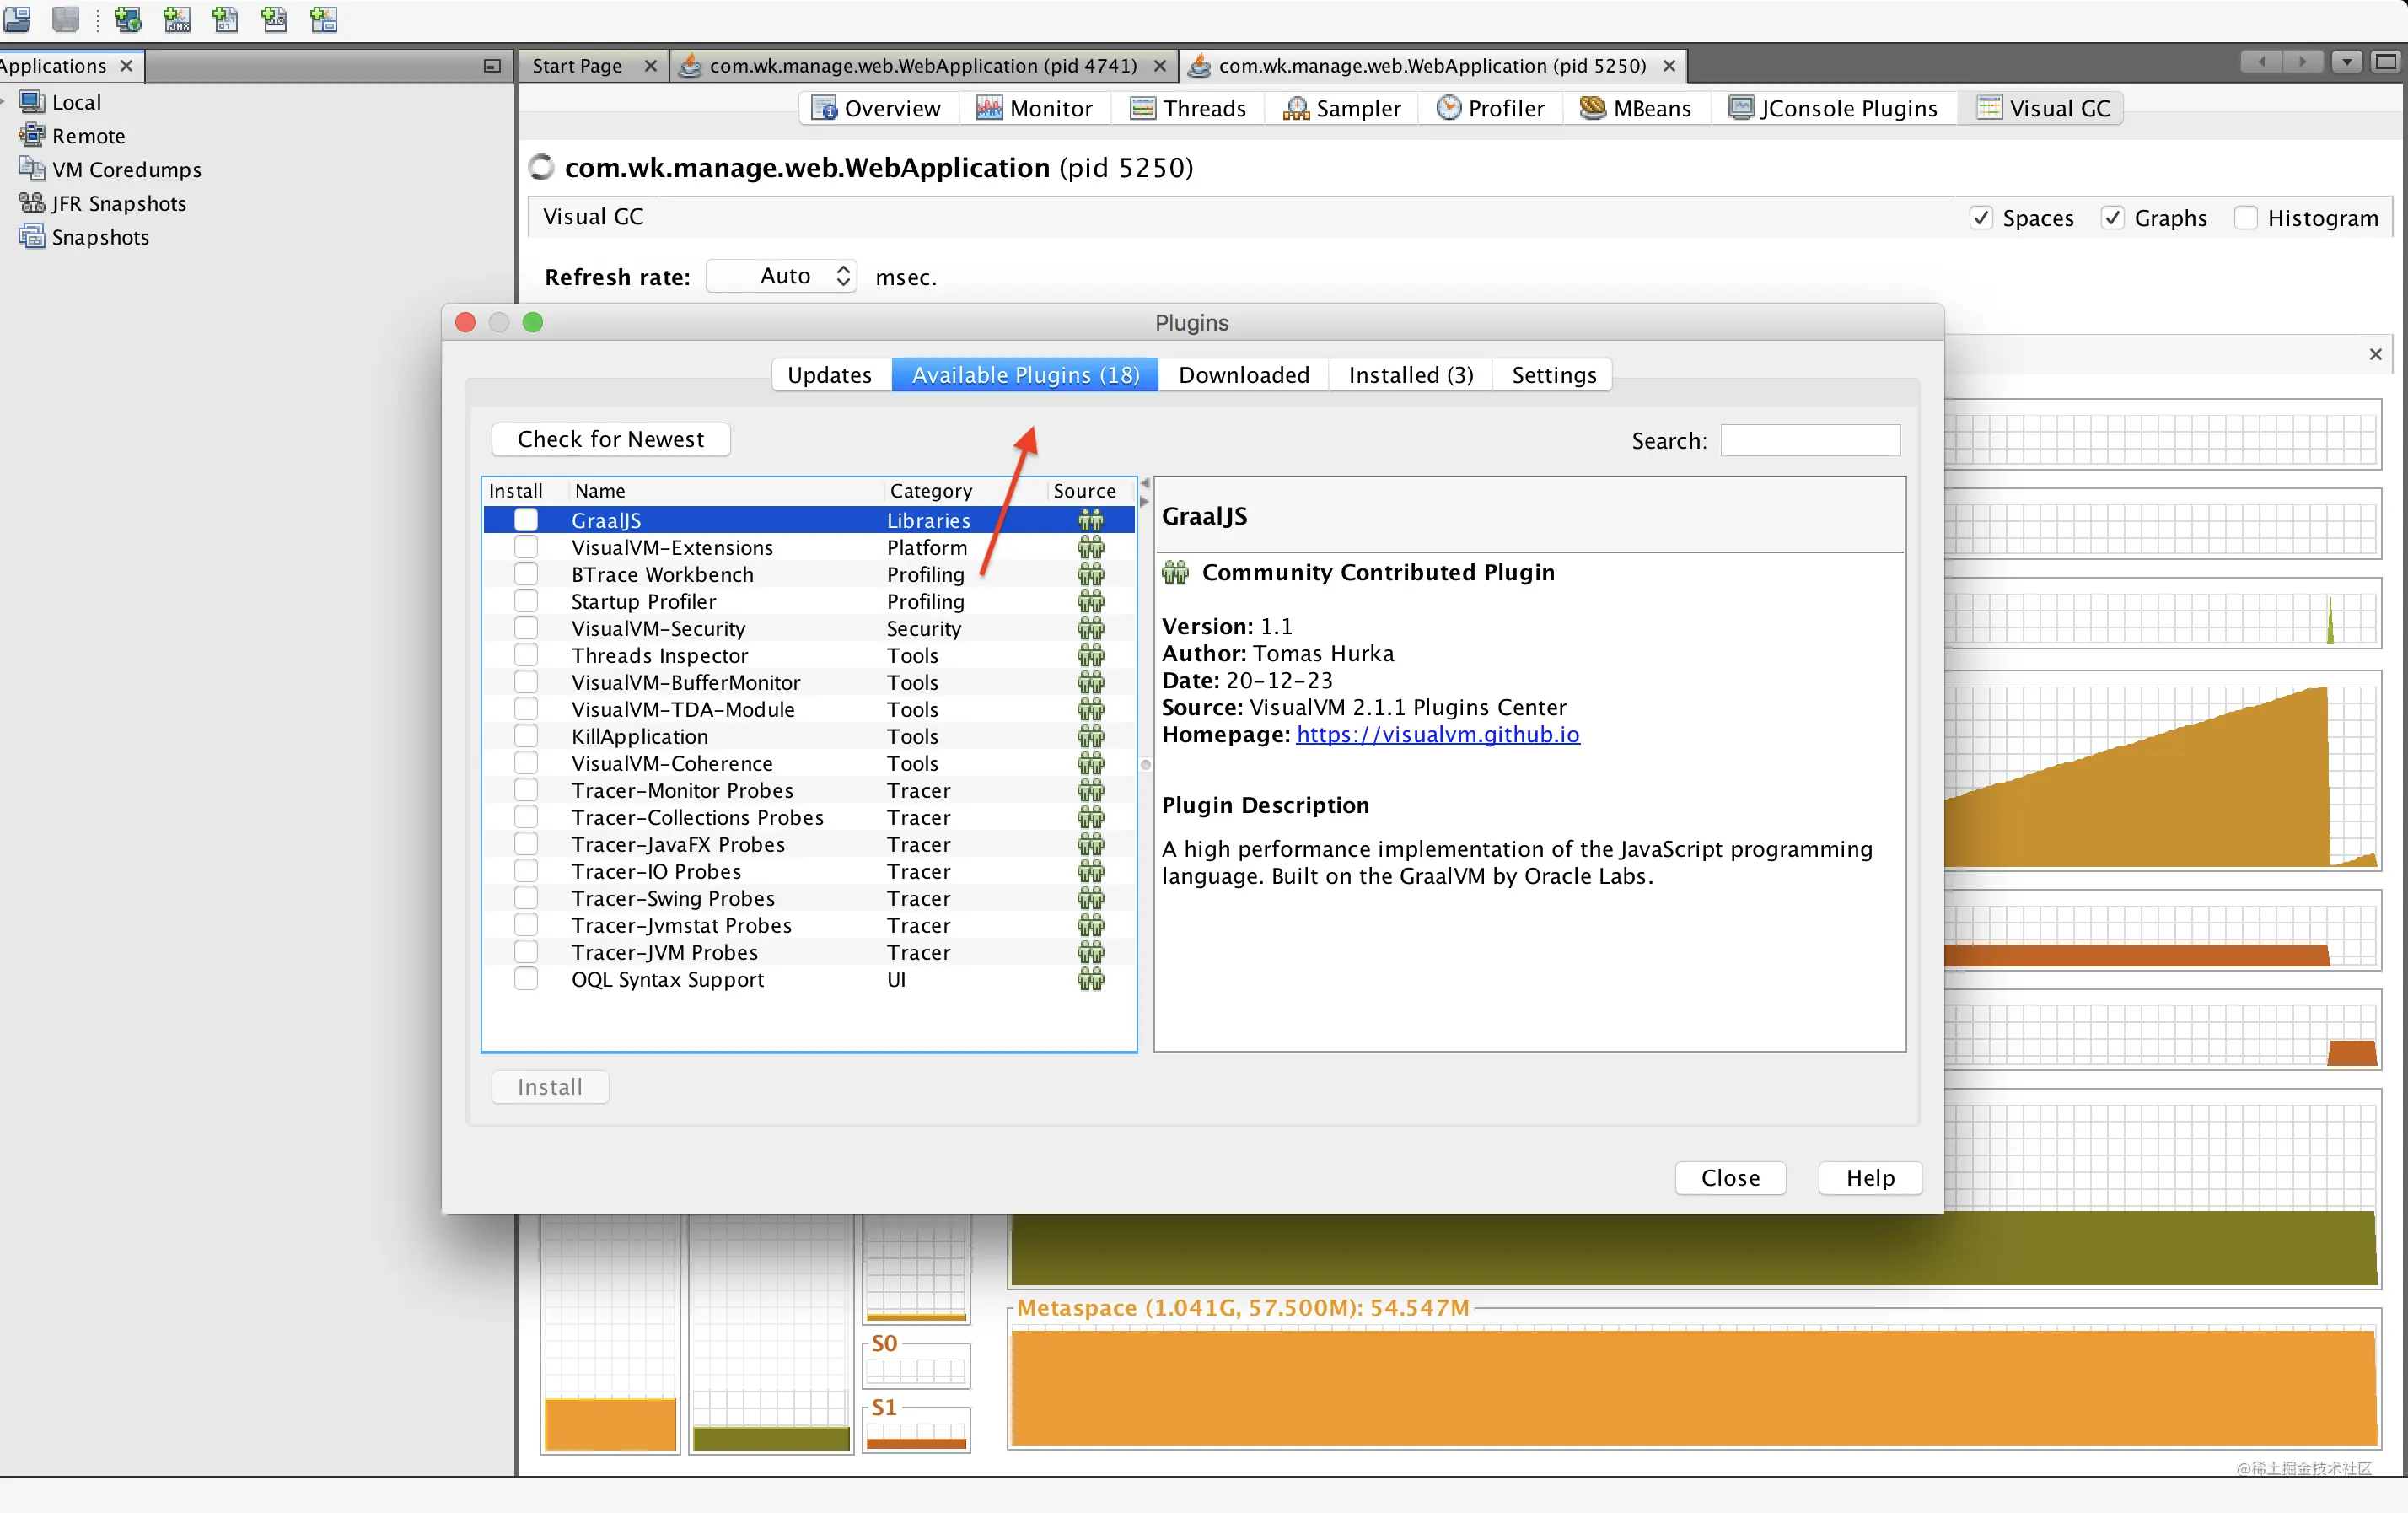Screen dimensions: 2408x1513
Task: Enable the Histogram checkbox in Visual GC
Action: (2246, 218)
